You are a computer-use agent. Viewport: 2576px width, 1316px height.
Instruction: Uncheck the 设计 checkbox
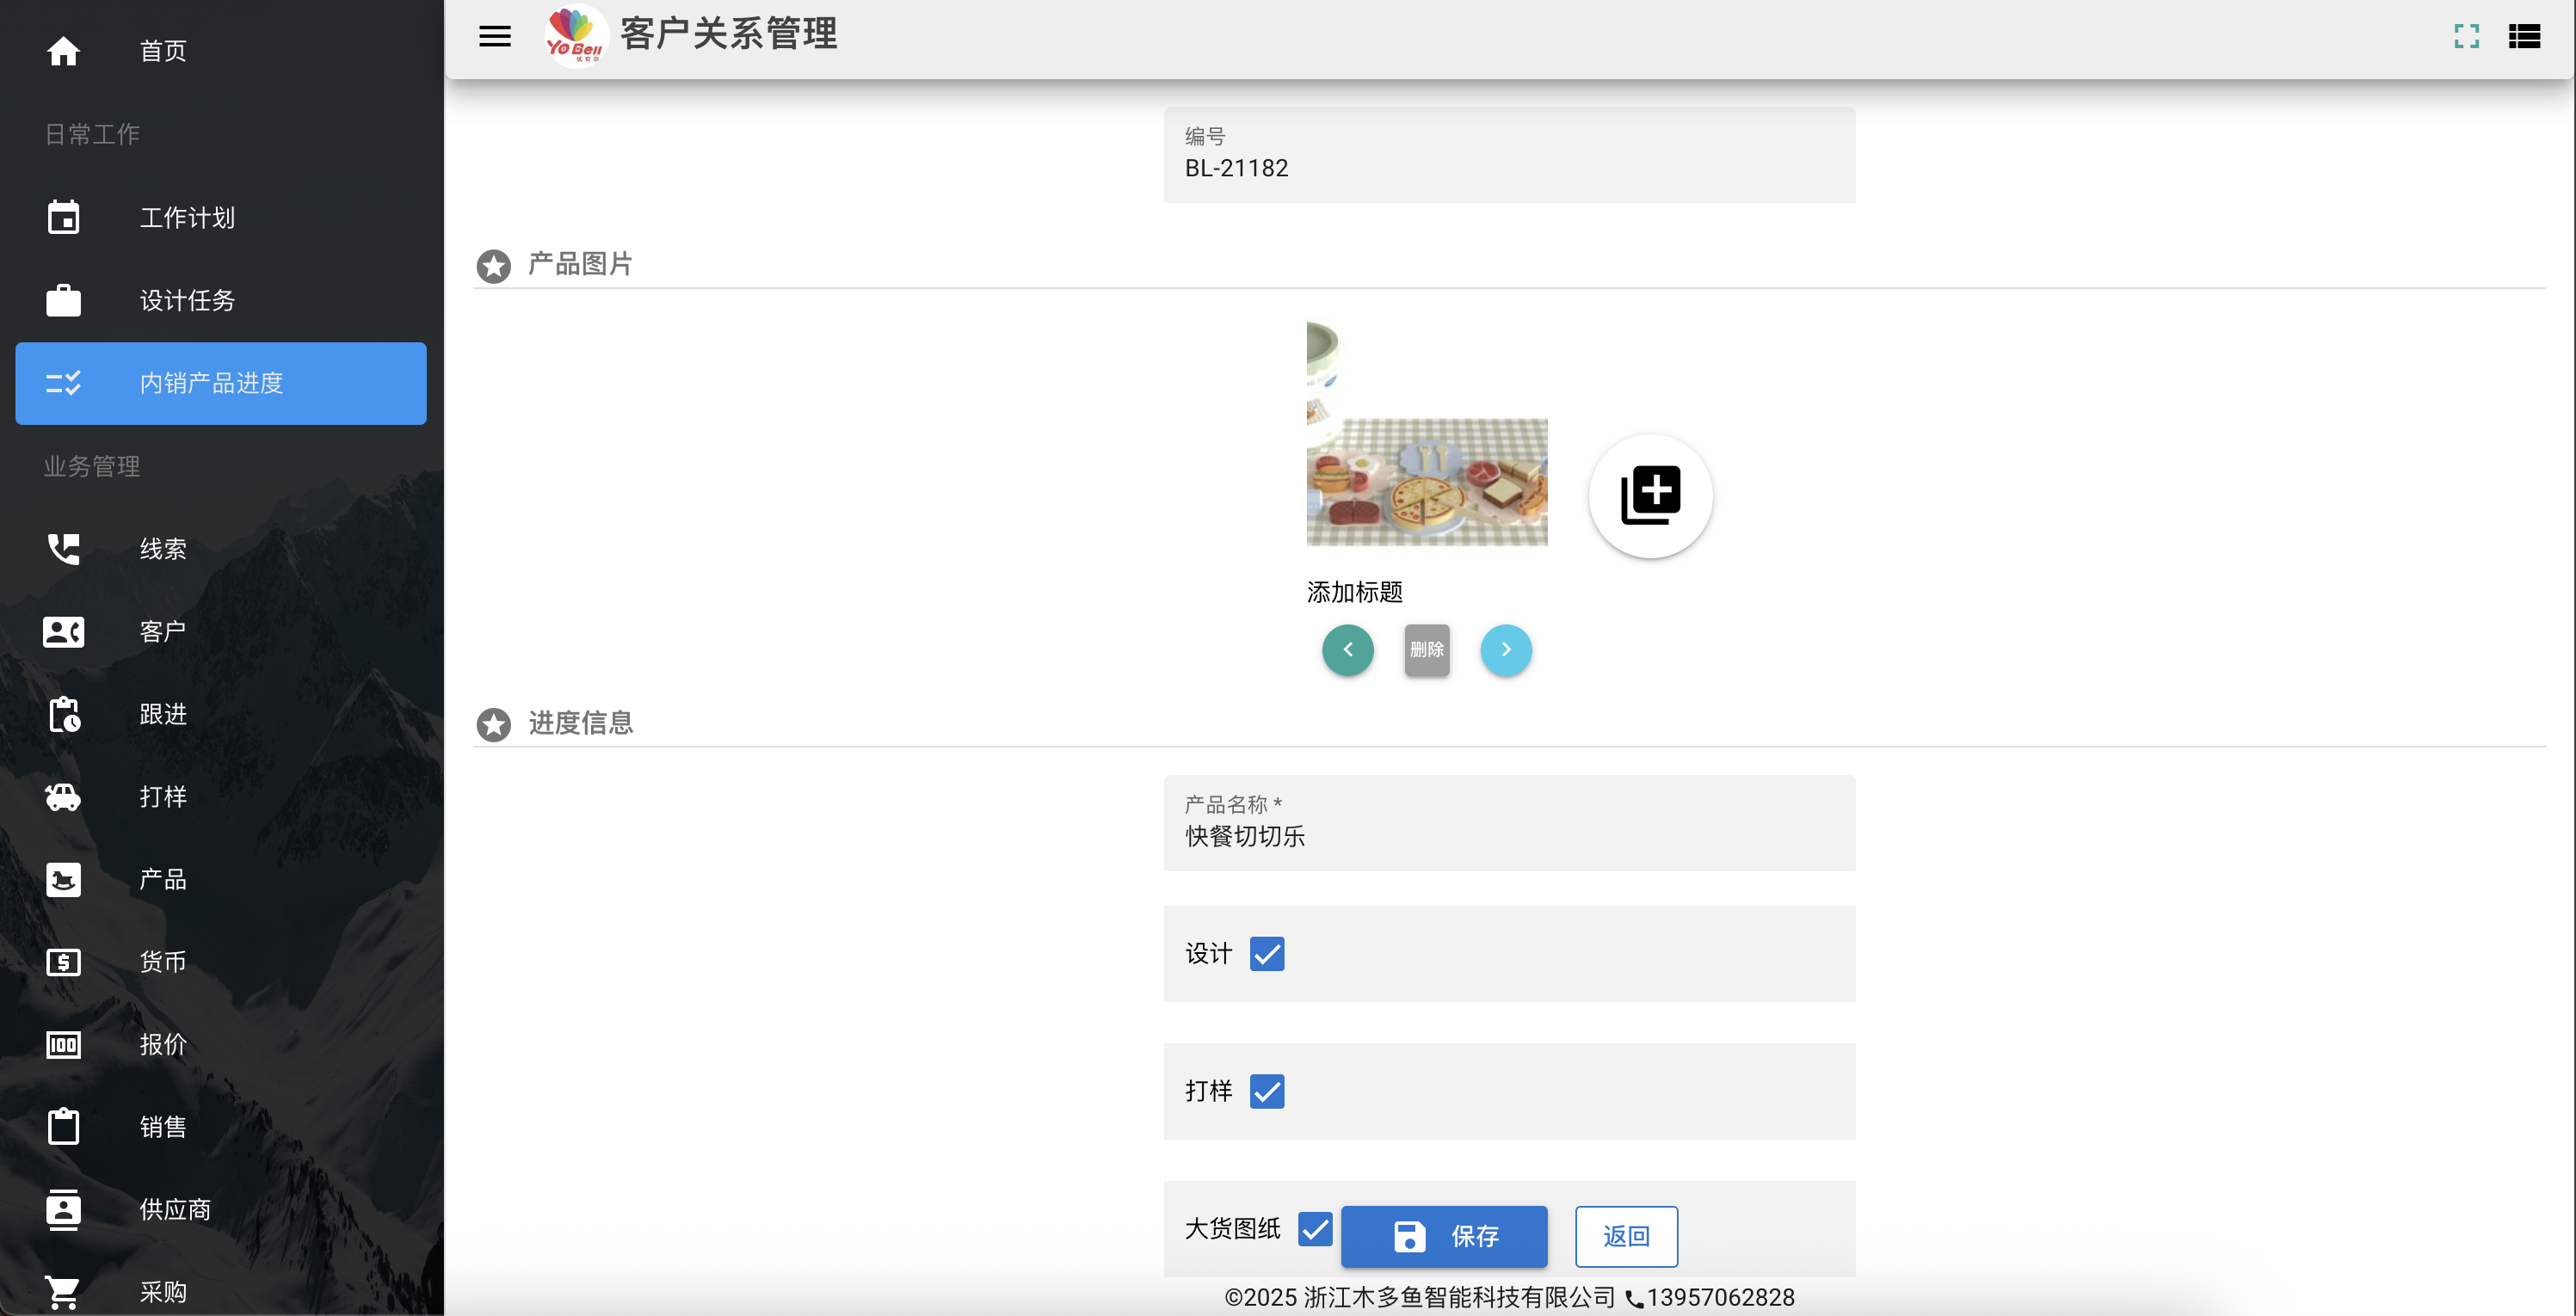point(1267,954)
